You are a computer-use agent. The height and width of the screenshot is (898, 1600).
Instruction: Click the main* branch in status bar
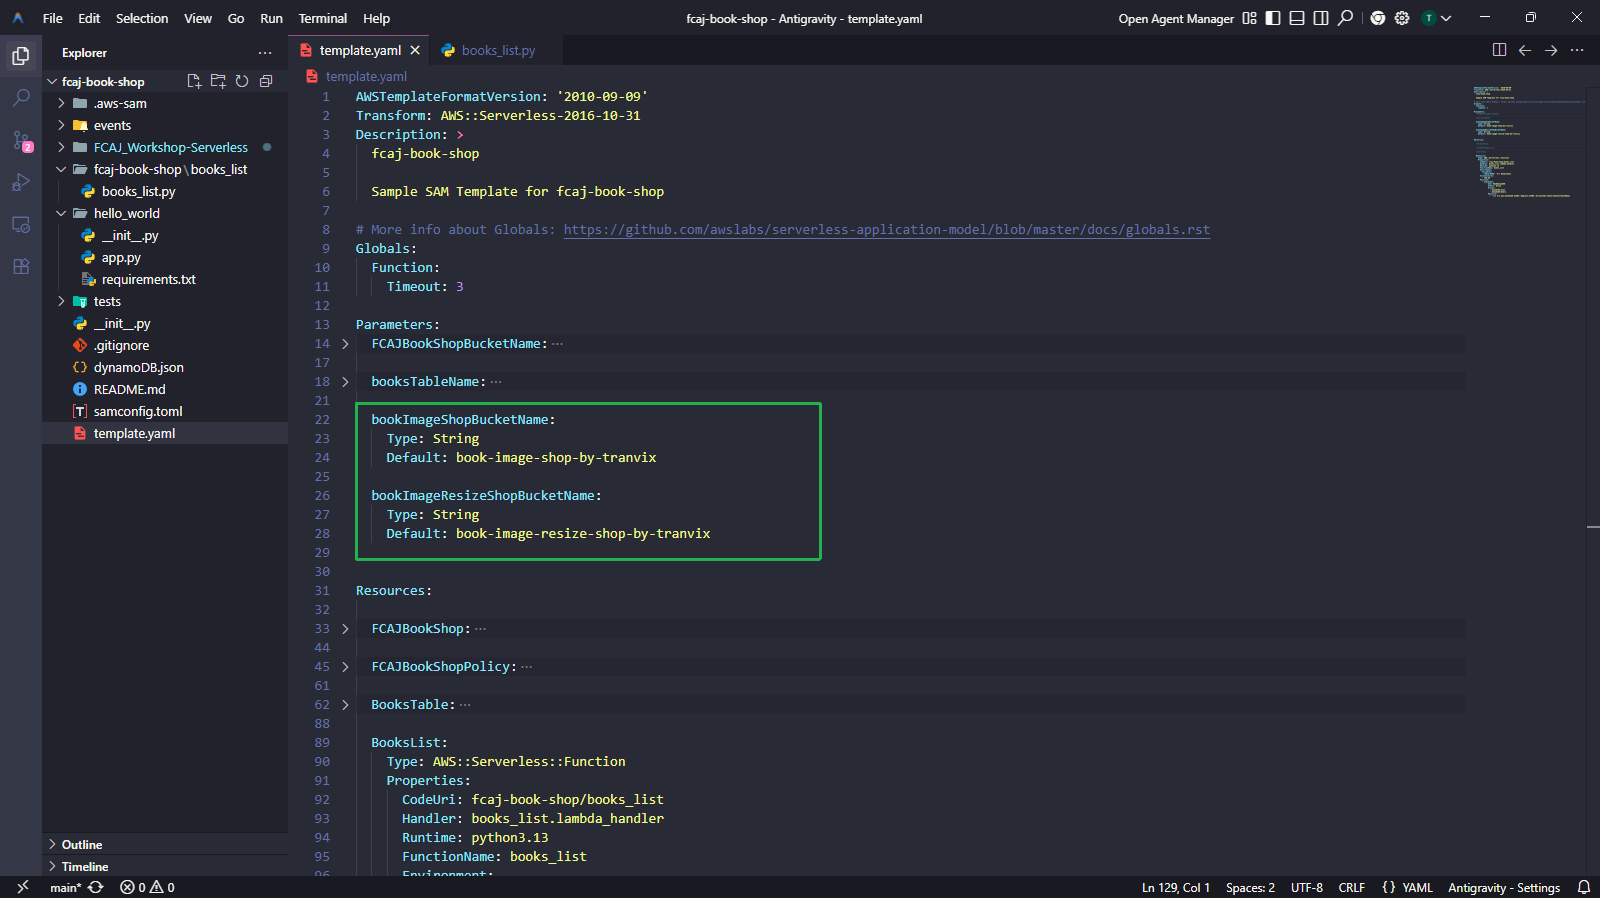(x=65, y=887)
